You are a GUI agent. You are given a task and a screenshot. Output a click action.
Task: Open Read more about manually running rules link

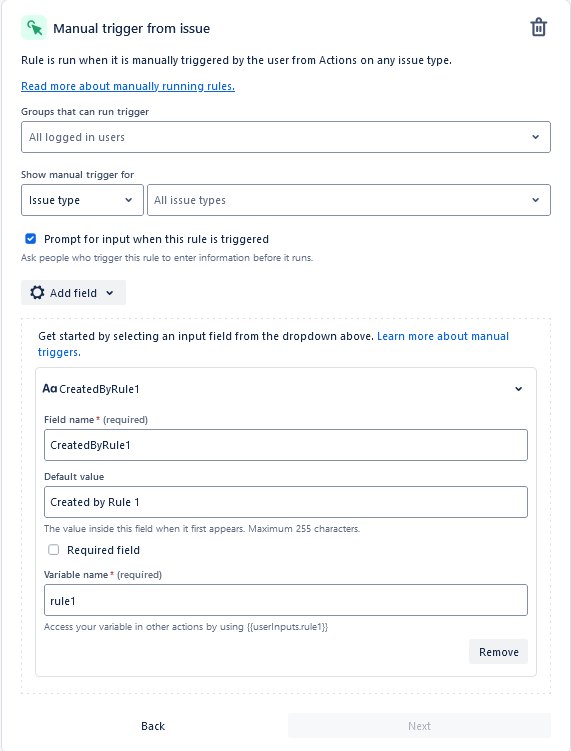point(128,86)
